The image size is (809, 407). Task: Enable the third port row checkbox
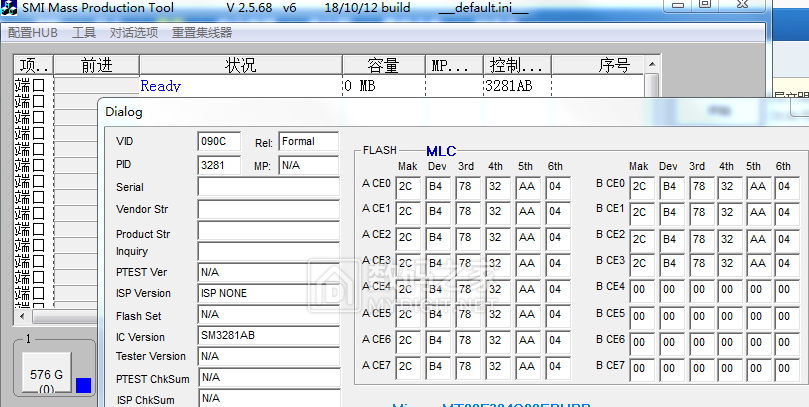point(39,117)
